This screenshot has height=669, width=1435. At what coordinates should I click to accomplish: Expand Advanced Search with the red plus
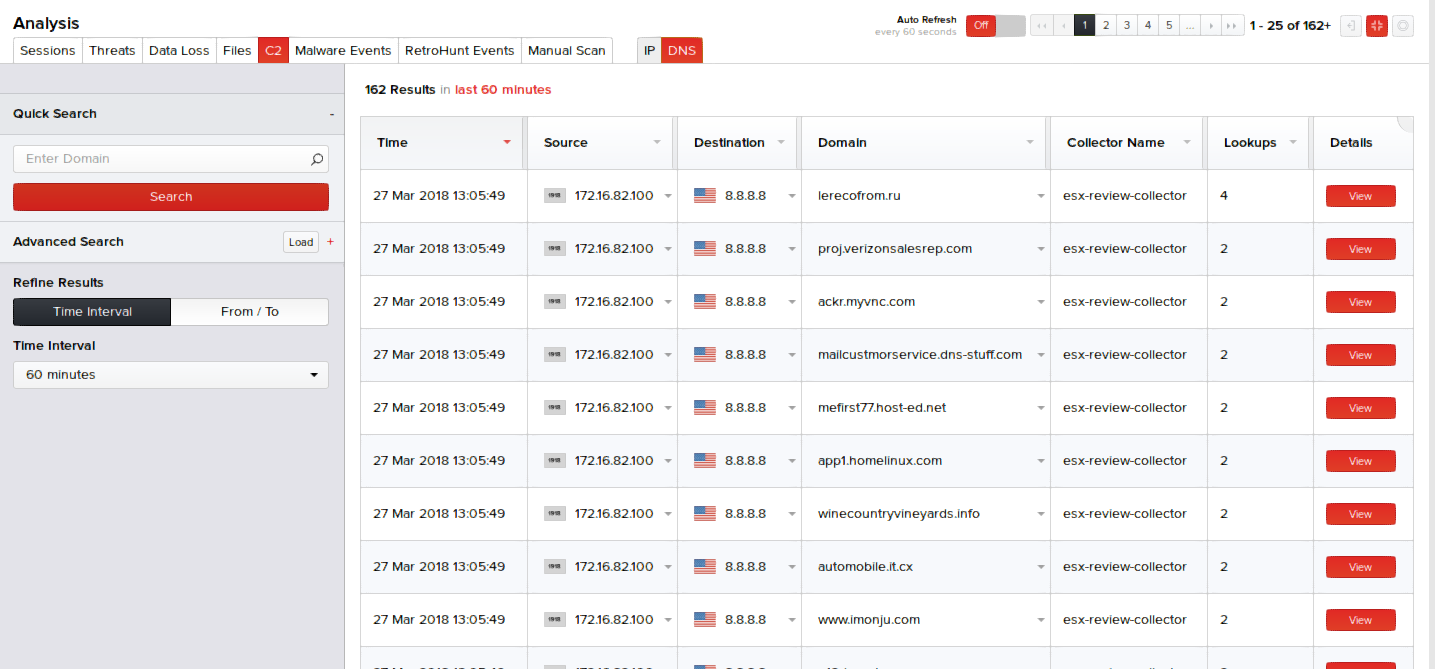pos(331,242)
